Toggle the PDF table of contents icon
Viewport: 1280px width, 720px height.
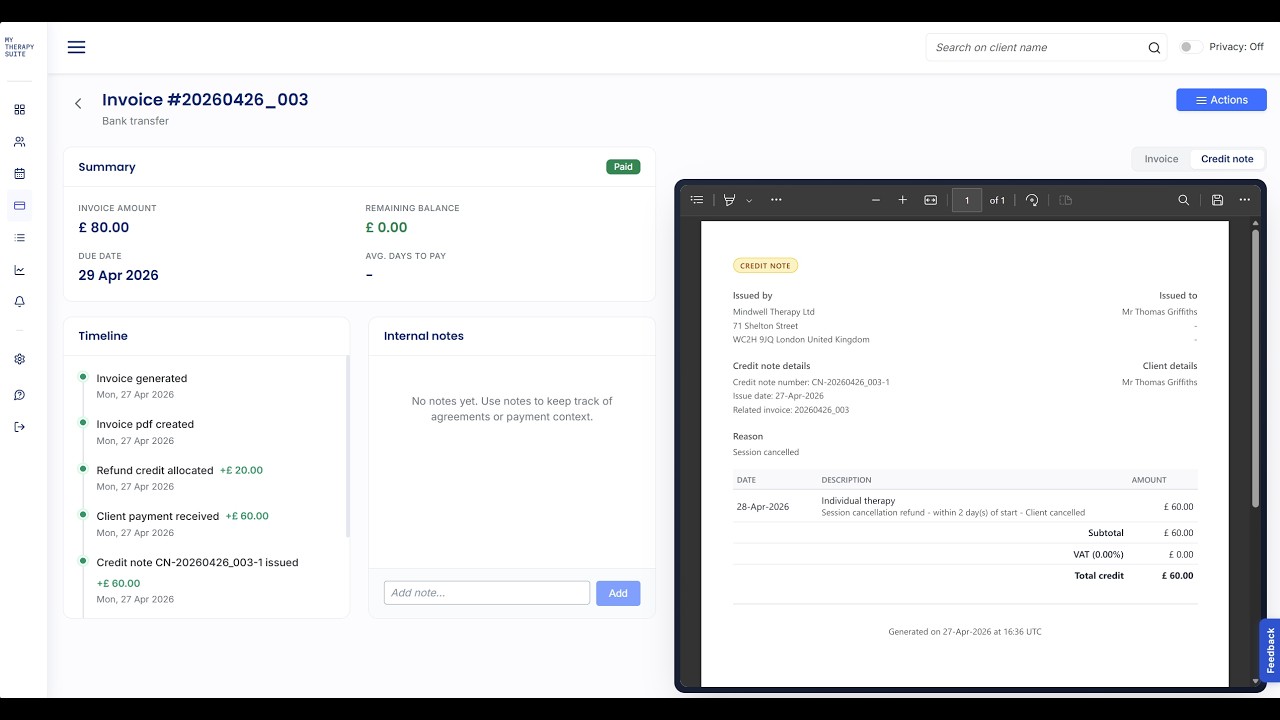tap(697, 200)
